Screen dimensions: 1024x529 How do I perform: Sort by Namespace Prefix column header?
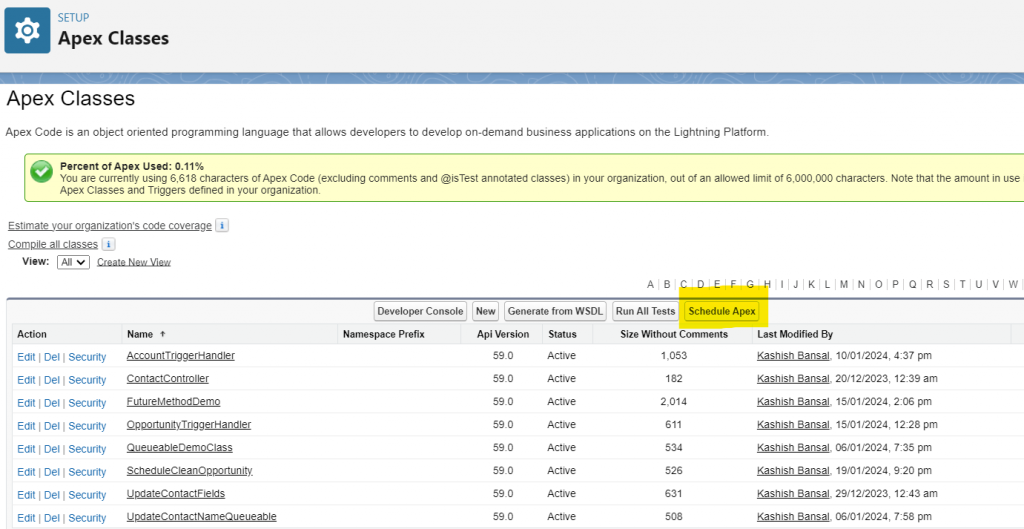pos(383,334)
